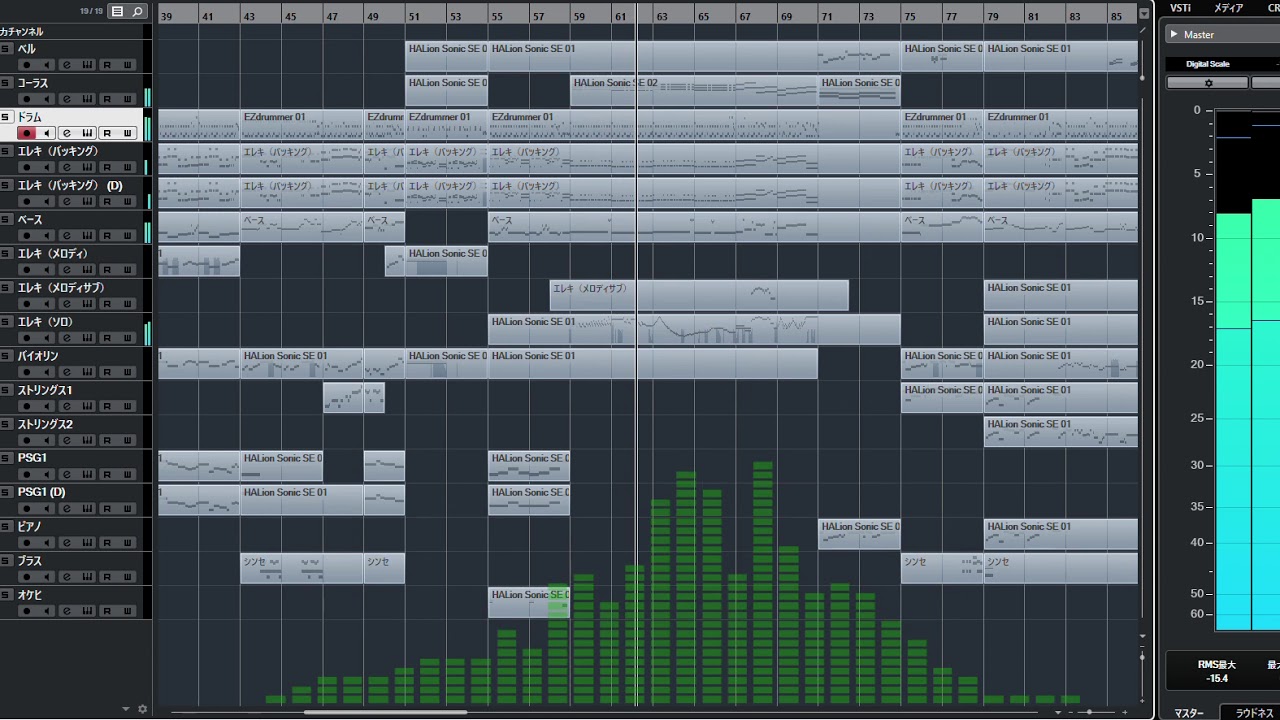Solo the ベル track

pos(6,49)
